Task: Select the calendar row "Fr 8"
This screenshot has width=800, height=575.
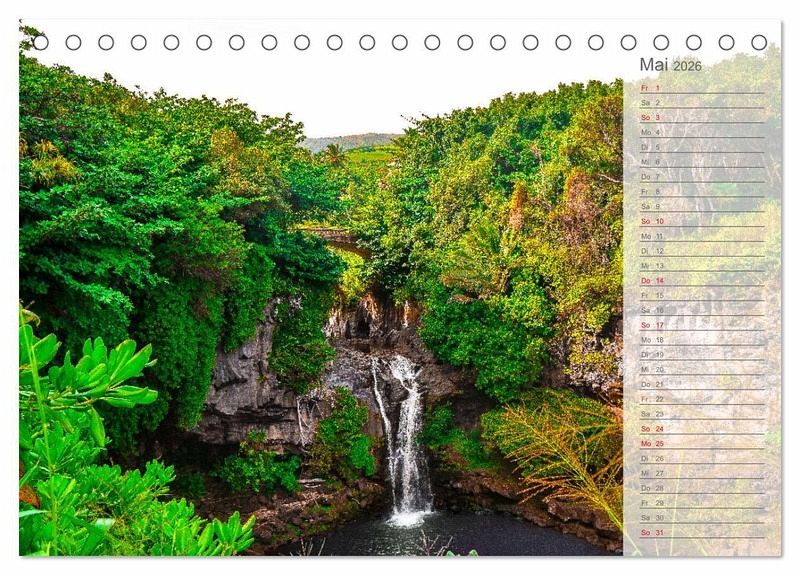Action: point(702,191)
